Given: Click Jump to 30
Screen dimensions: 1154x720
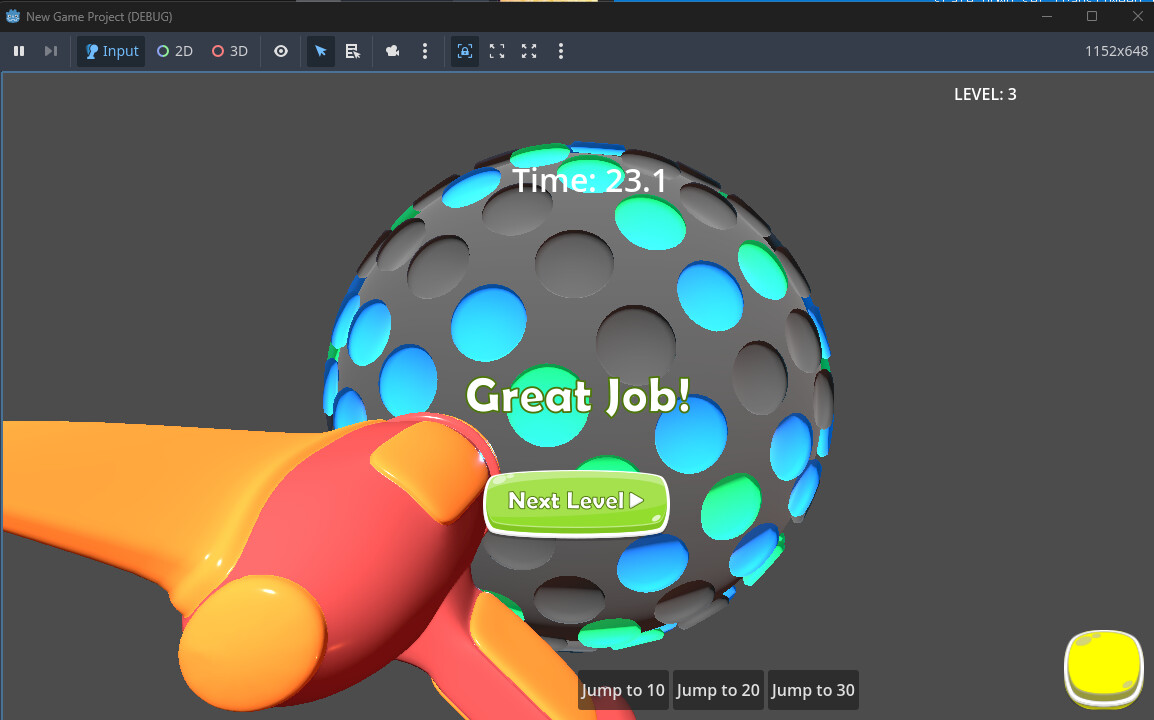Looking at the screenshot, I should [x=813, y=690].
